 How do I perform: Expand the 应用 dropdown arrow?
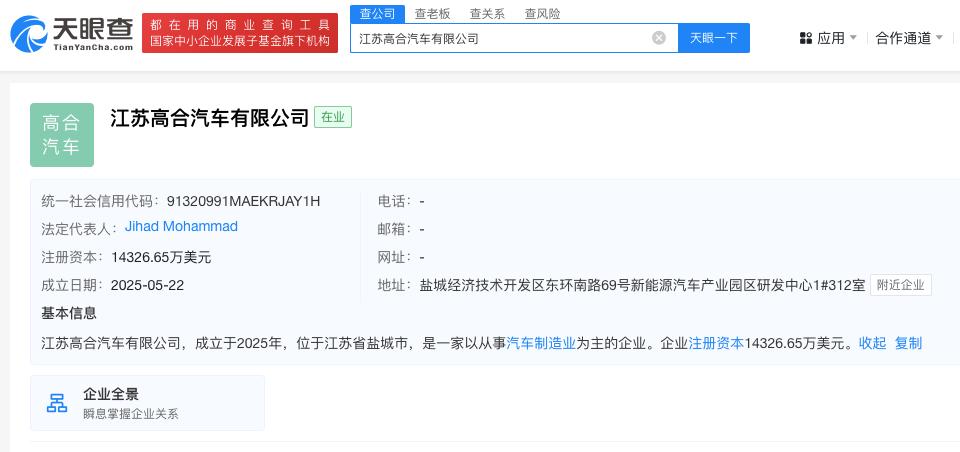853,39
